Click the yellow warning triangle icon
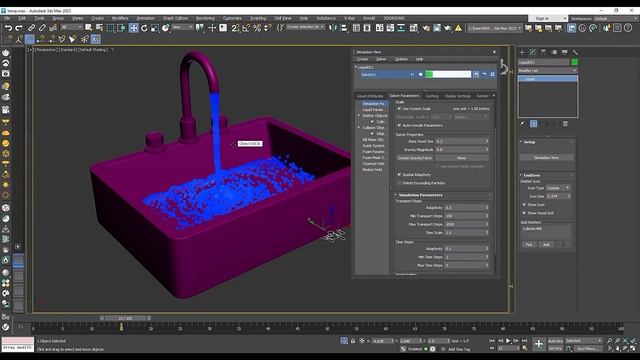The image size is (640, 360). pos(458,28)
